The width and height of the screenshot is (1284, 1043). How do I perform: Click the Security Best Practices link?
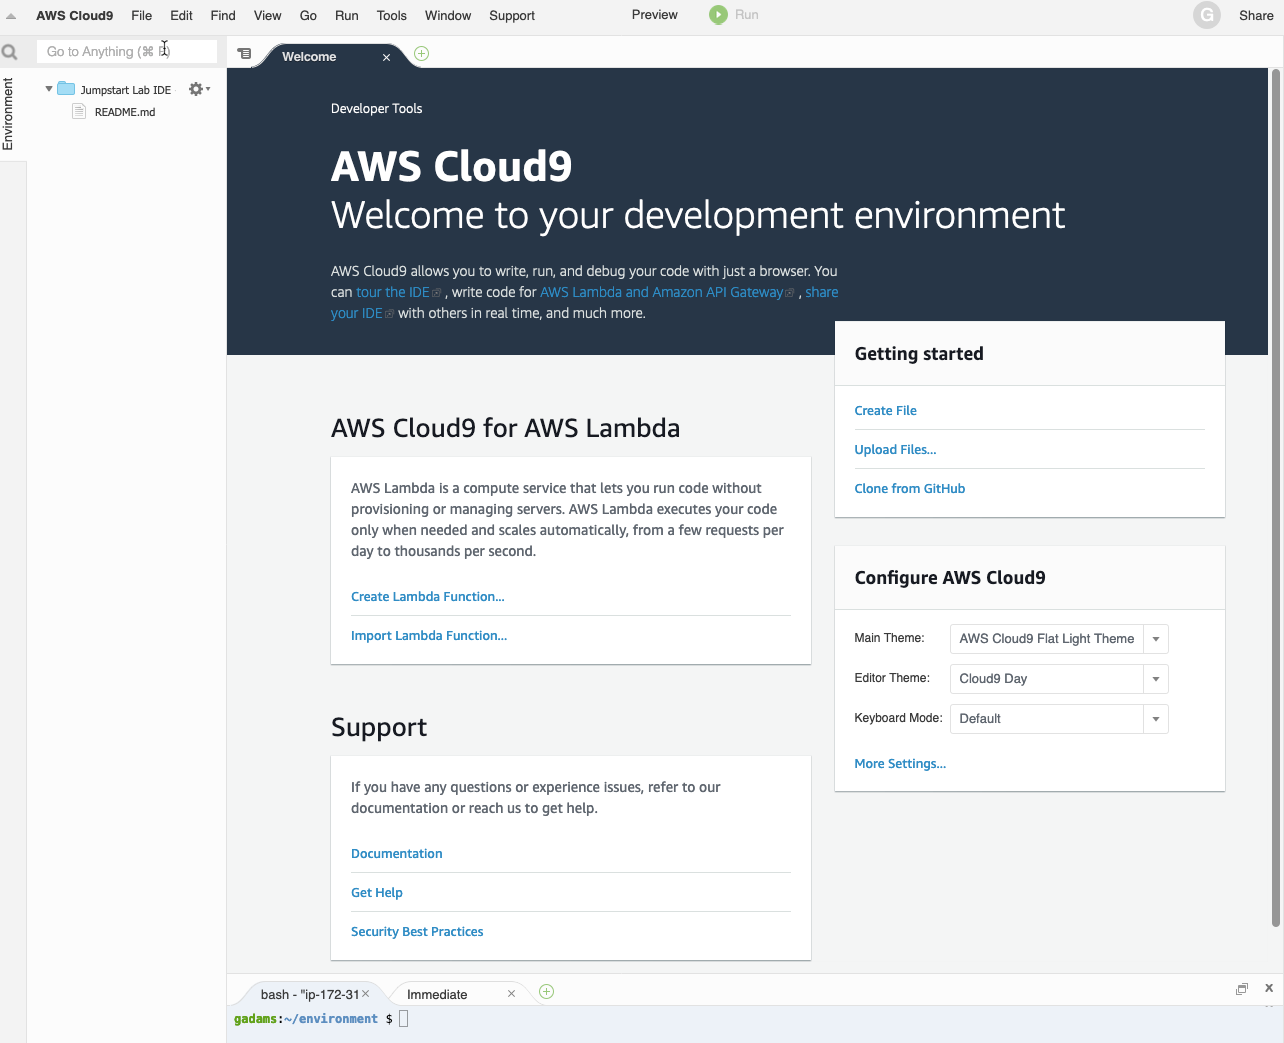point(417,932)
